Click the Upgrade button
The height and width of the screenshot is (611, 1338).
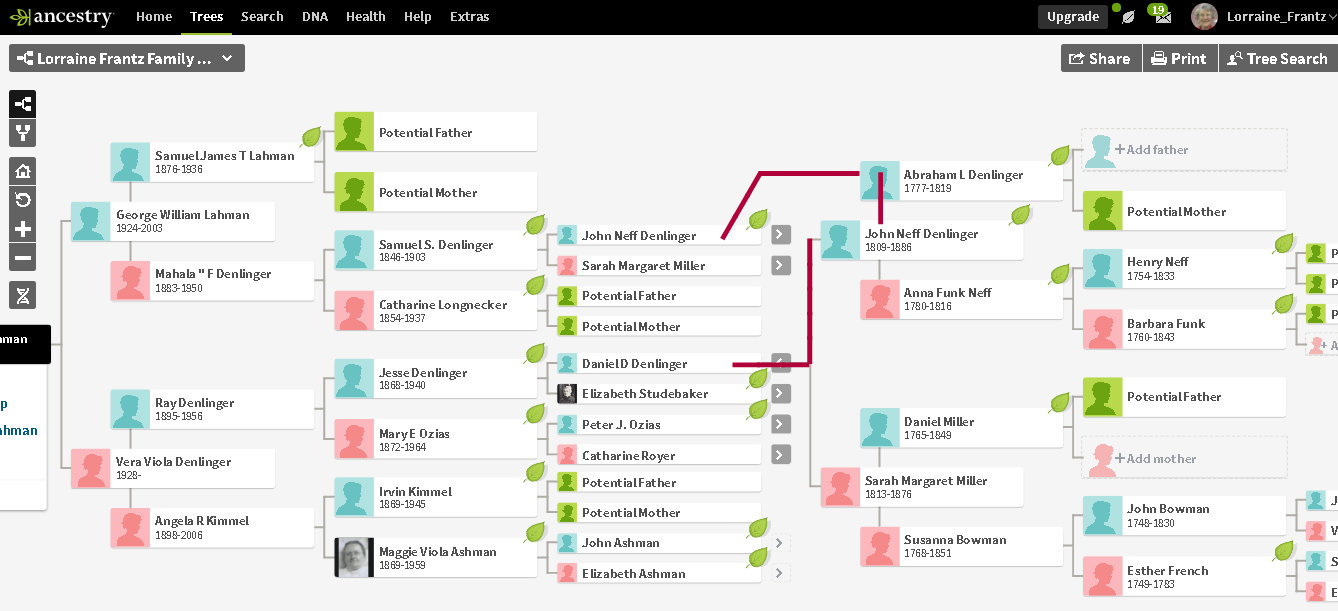tap(1072, 17)
